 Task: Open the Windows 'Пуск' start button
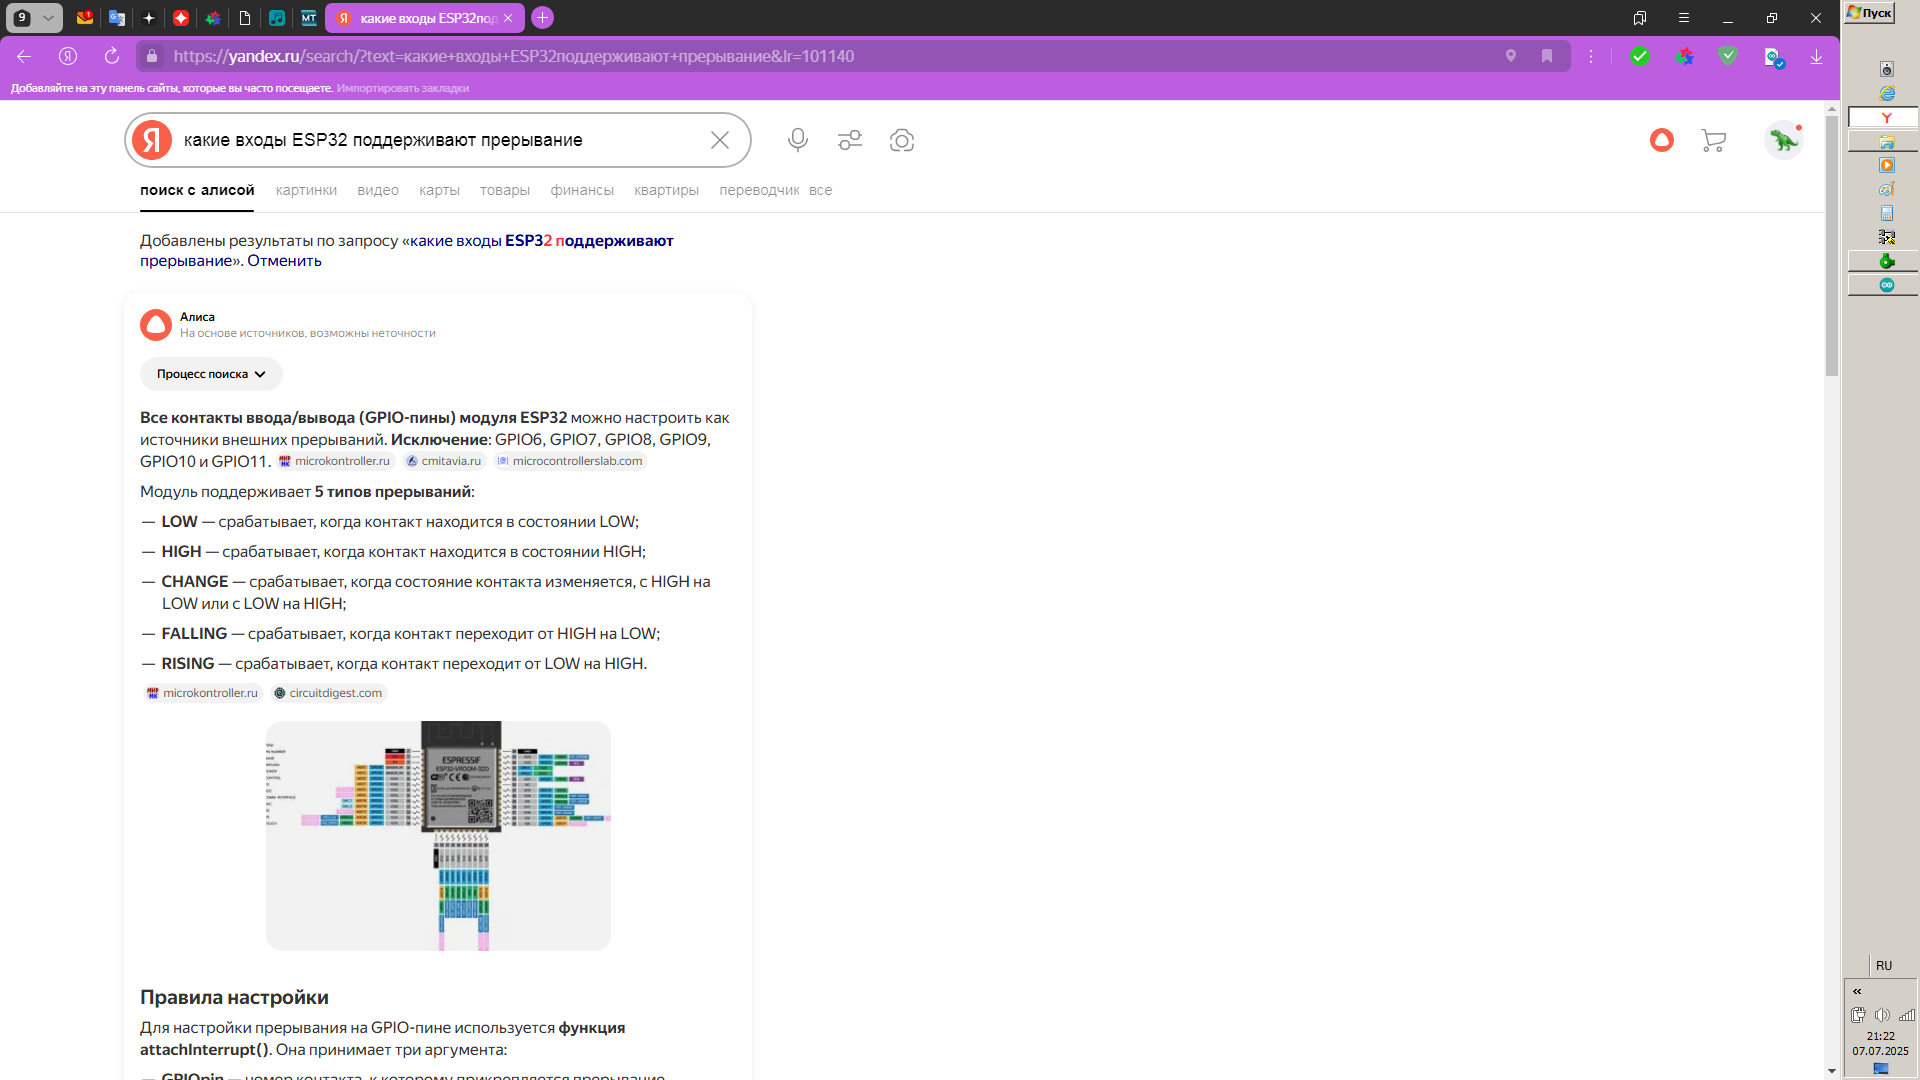(1870, 12)
